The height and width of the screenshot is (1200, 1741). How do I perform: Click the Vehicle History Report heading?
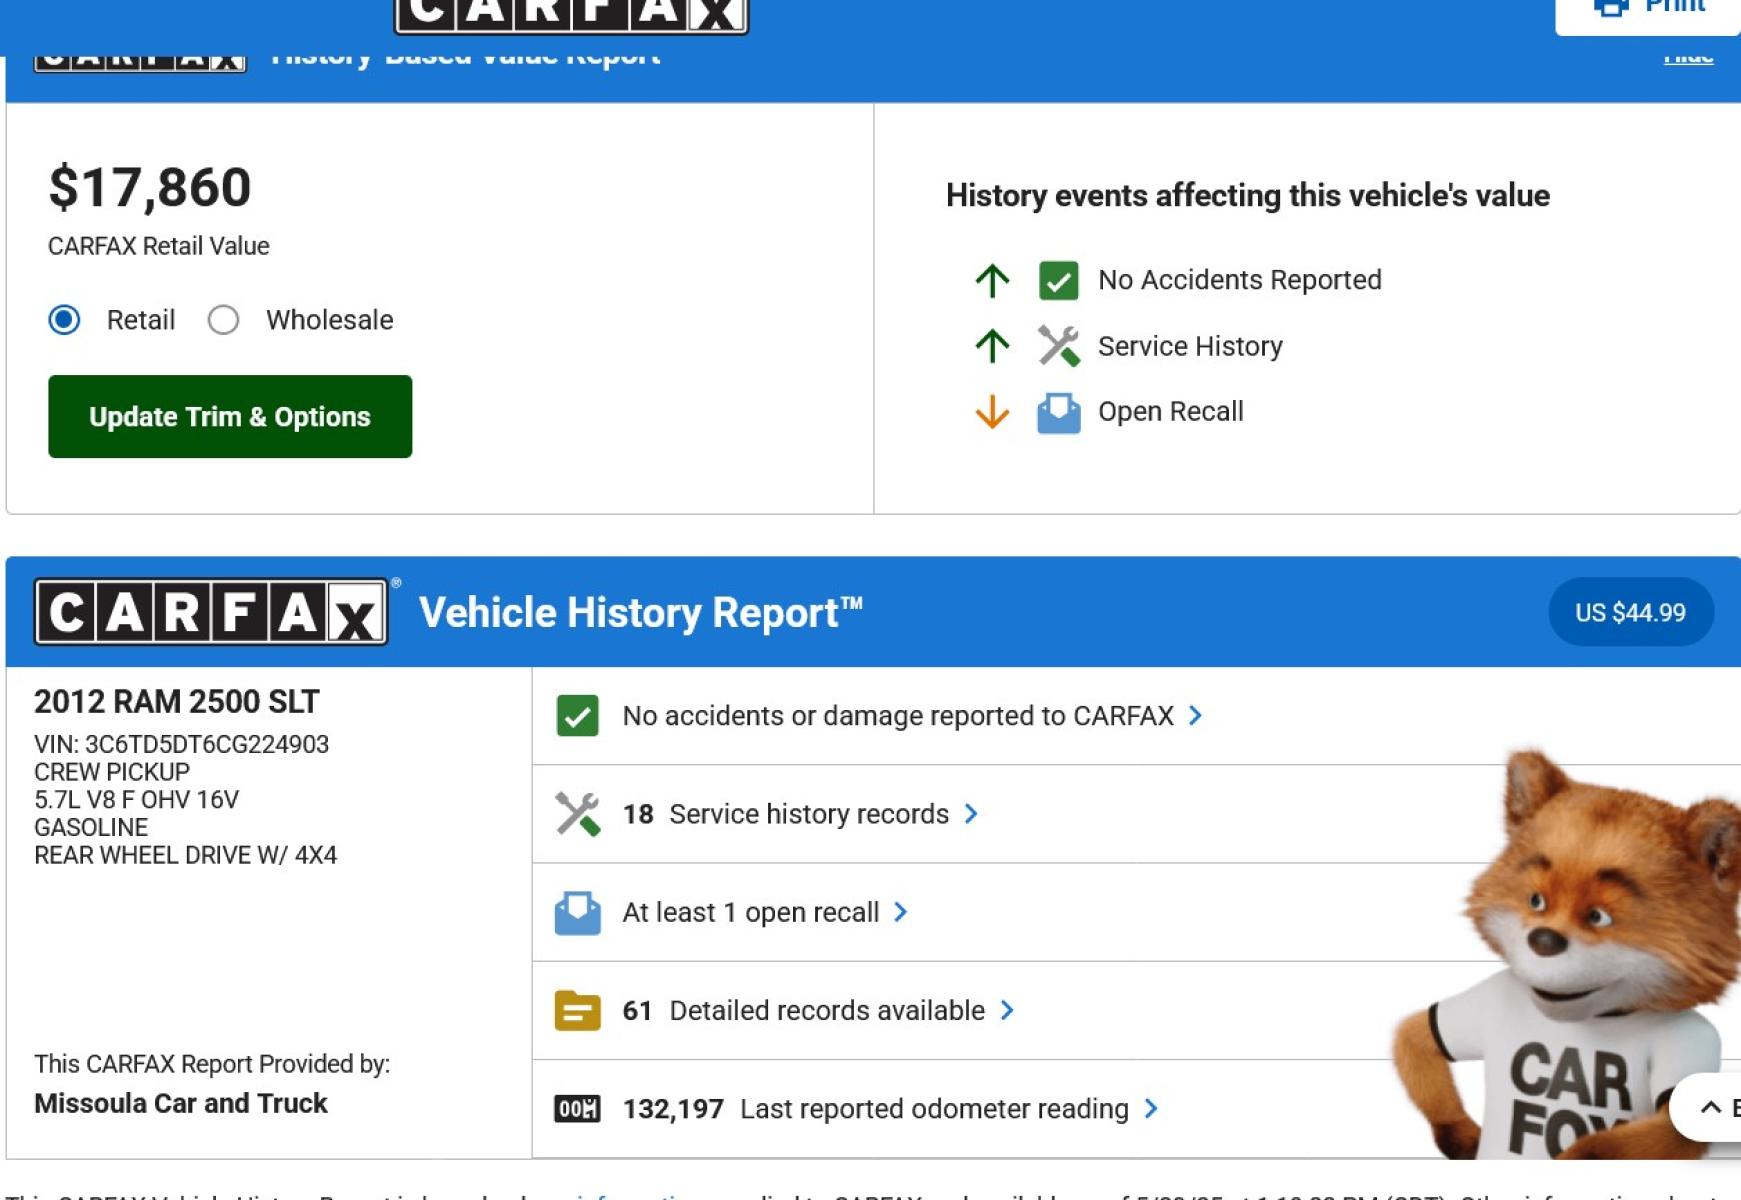pyautogui.click(x=641, y=613)
